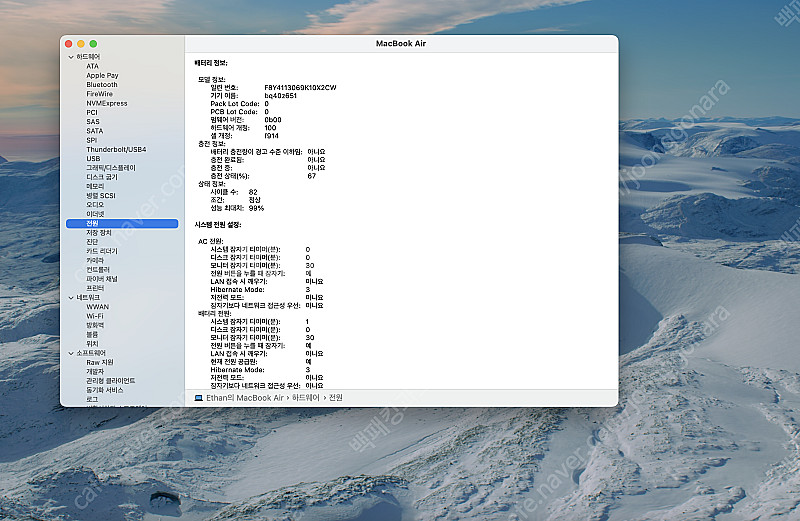800x521 pixels.
Task: Click the 네트워크 sidebar group label
Action: 88,298
